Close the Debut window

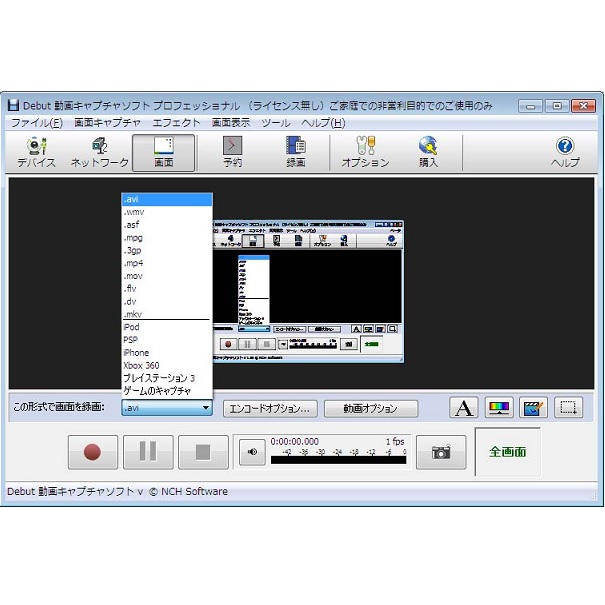click(x=583, y=106)
